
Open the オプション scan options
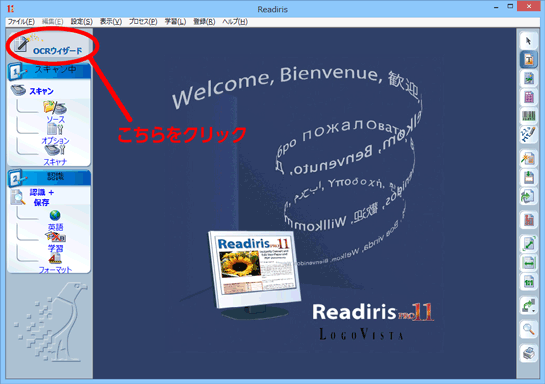(55, 135)
